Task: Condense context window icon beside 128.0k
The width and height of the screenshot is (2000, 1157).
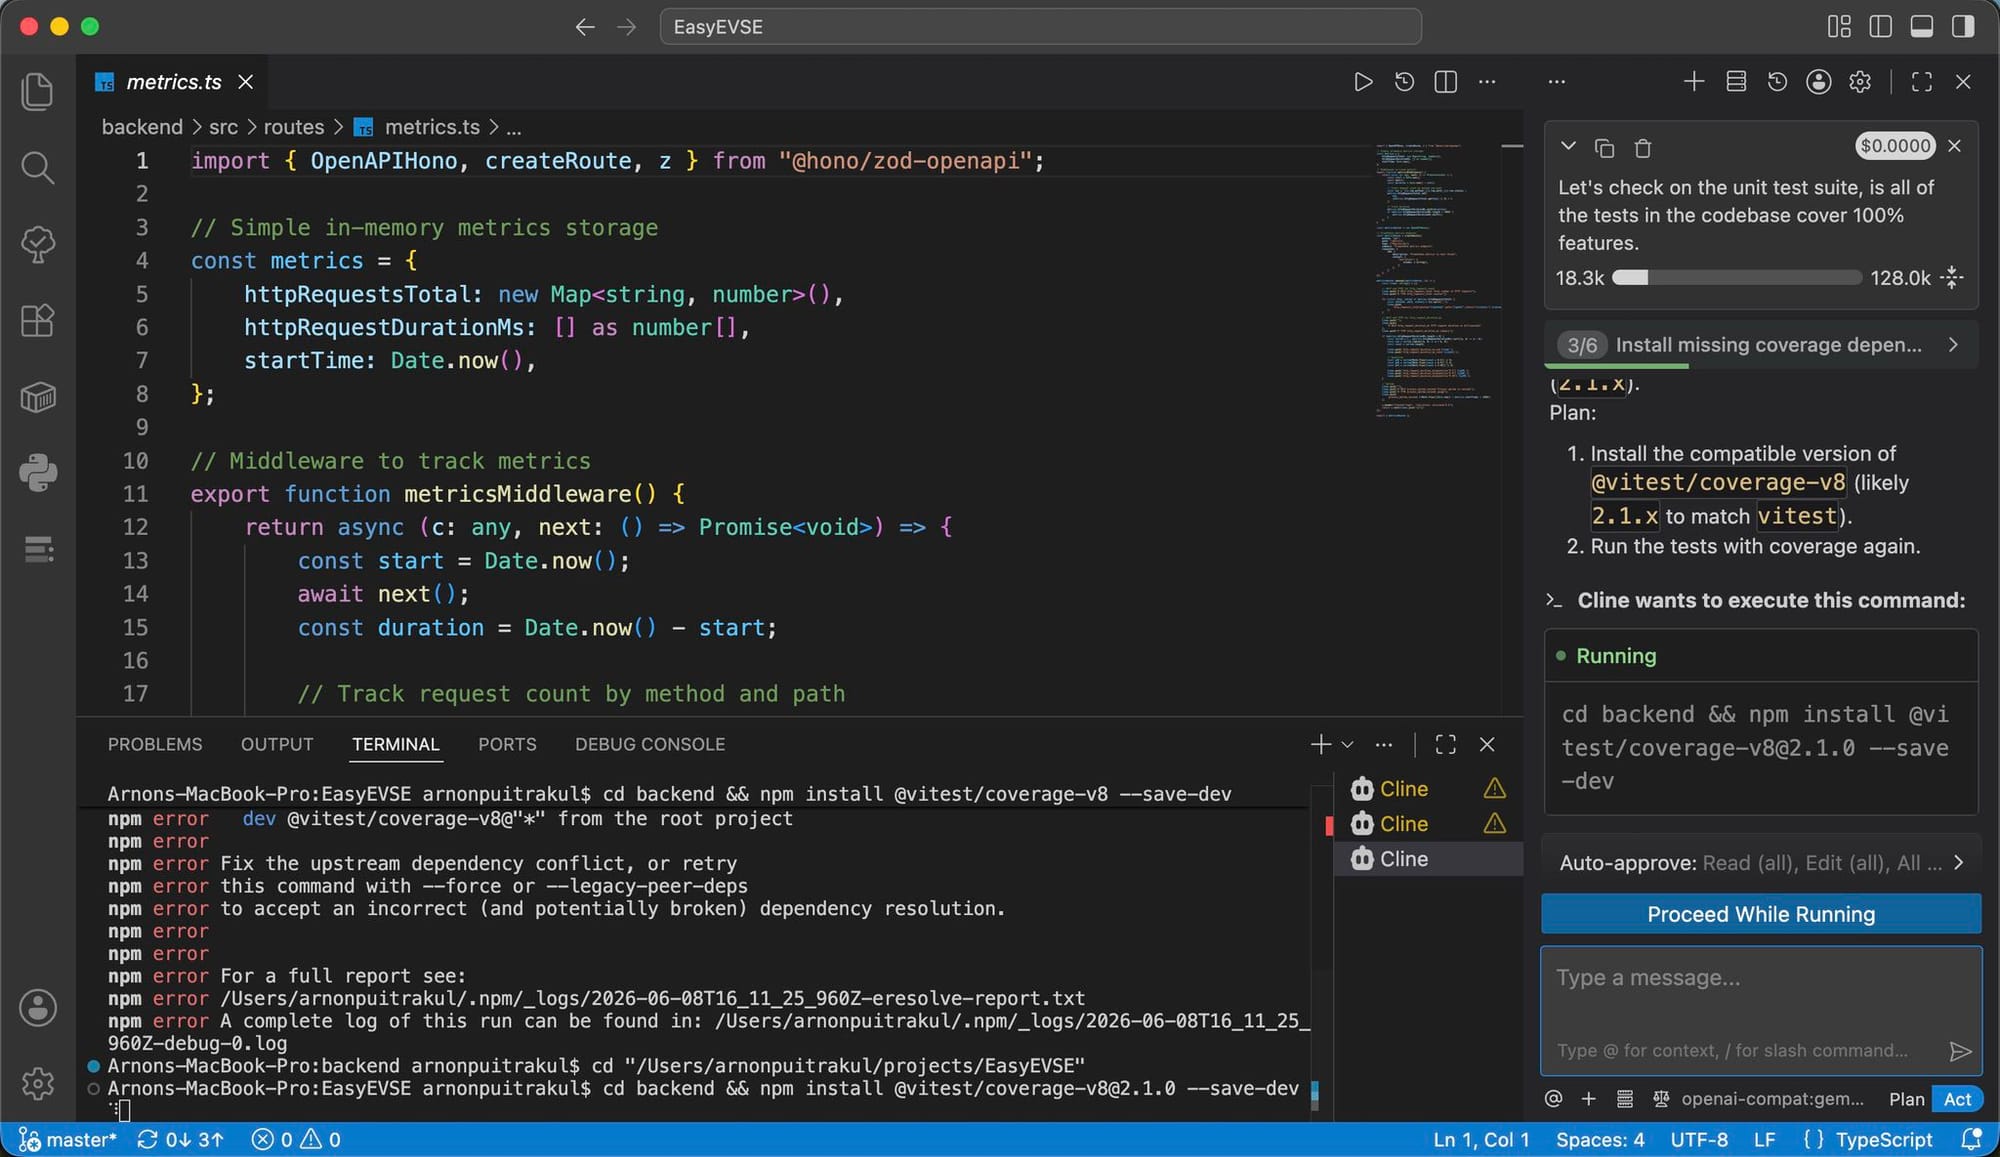Action: coord(1952,278)
